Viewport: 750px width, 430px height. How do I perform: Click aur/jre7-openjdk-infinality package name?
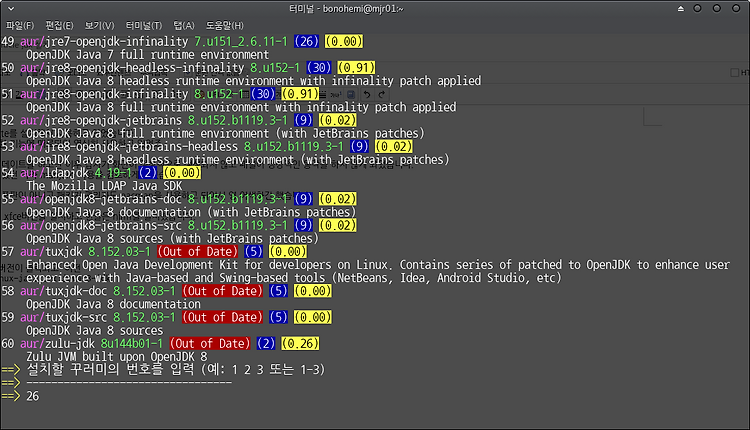point(104,42)
